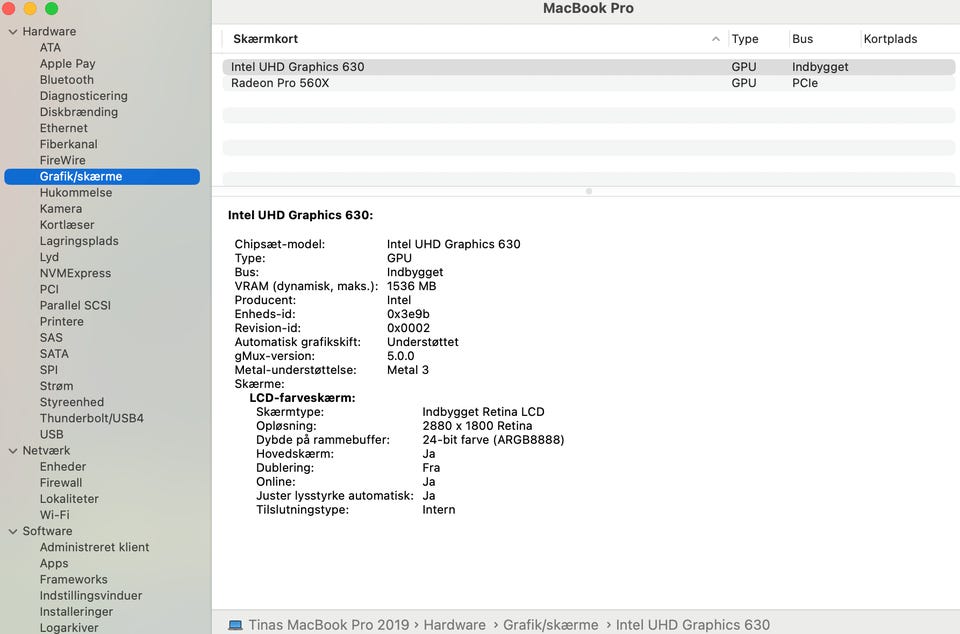The height and width of the screenshot is (634, 960).
Task: Select FireWire in the sidebar
Action: tap(62, 160)
